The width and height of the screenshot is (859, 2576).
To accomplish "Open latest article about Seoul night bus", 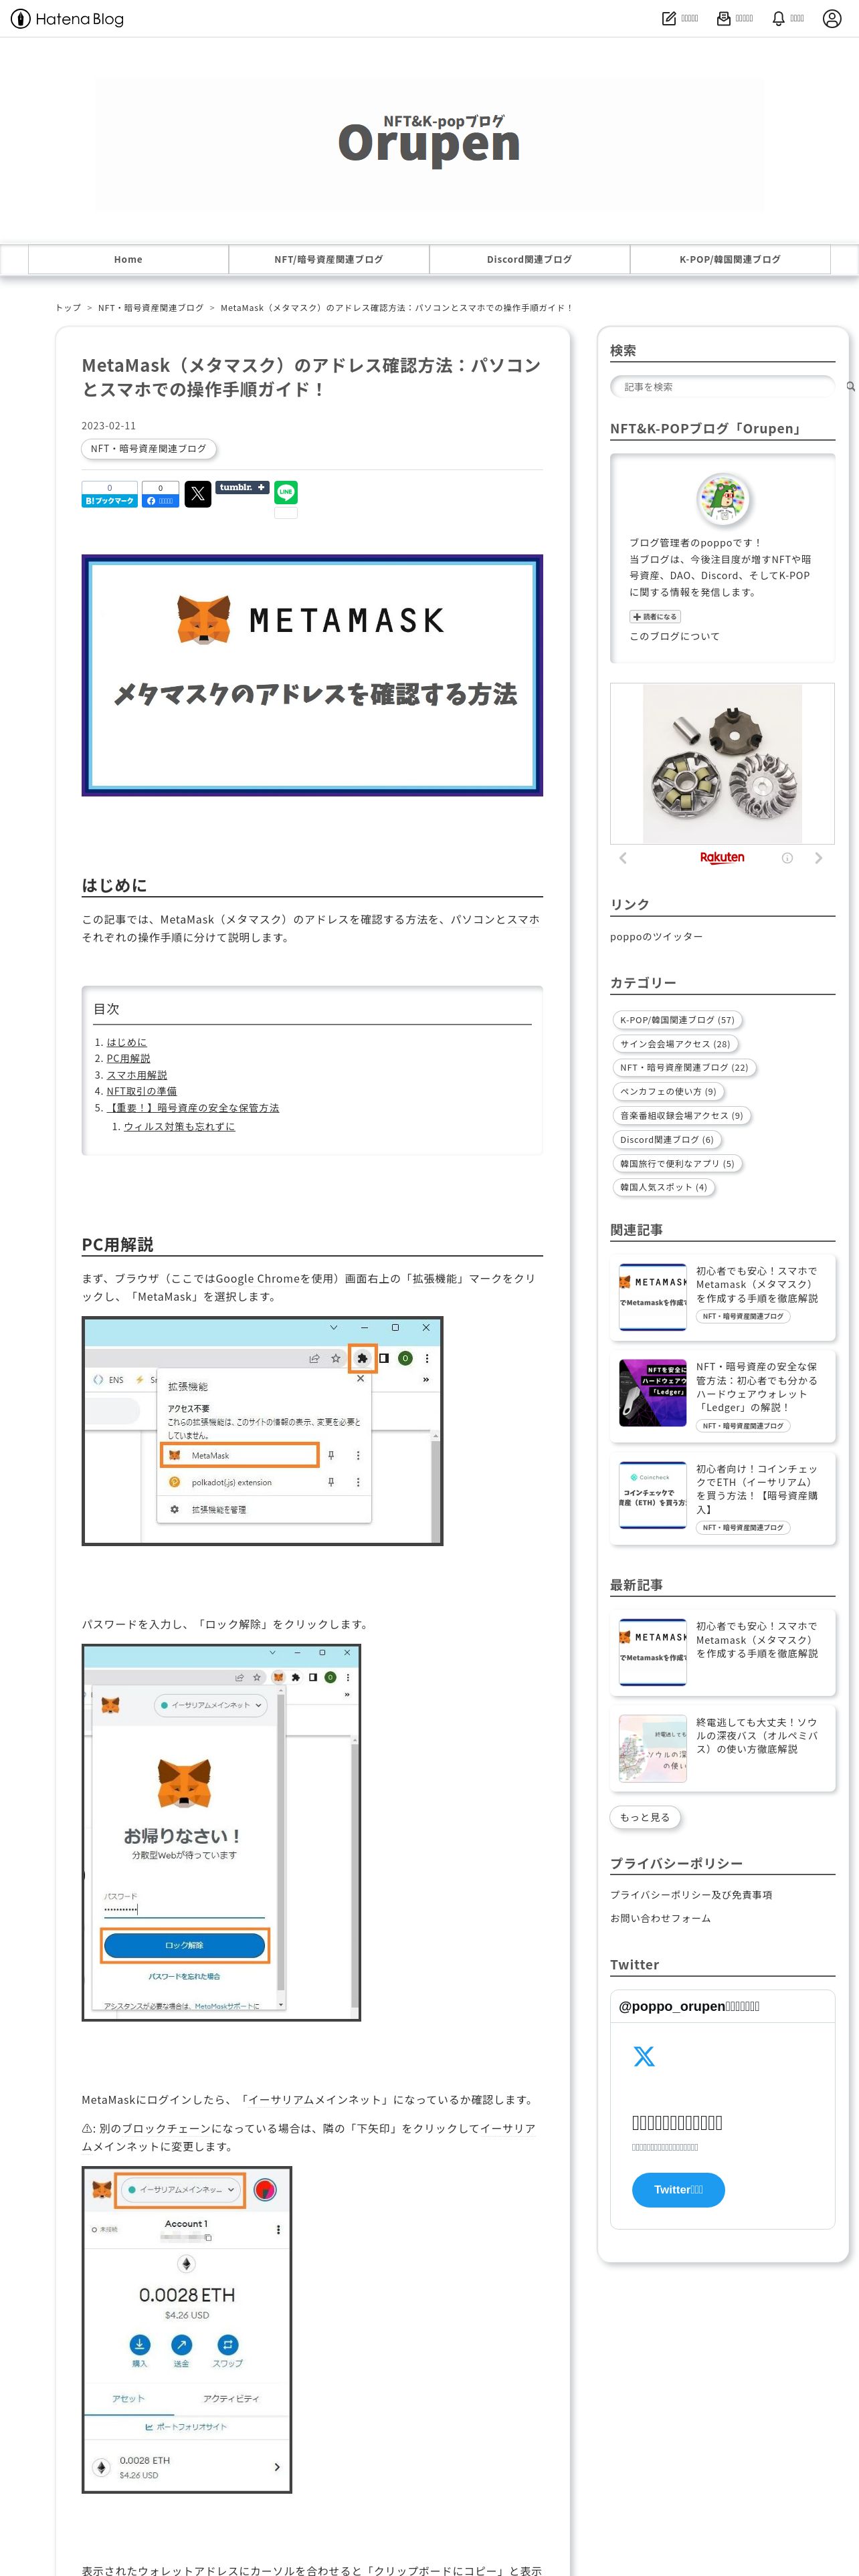I will [x=757, y=1736].
